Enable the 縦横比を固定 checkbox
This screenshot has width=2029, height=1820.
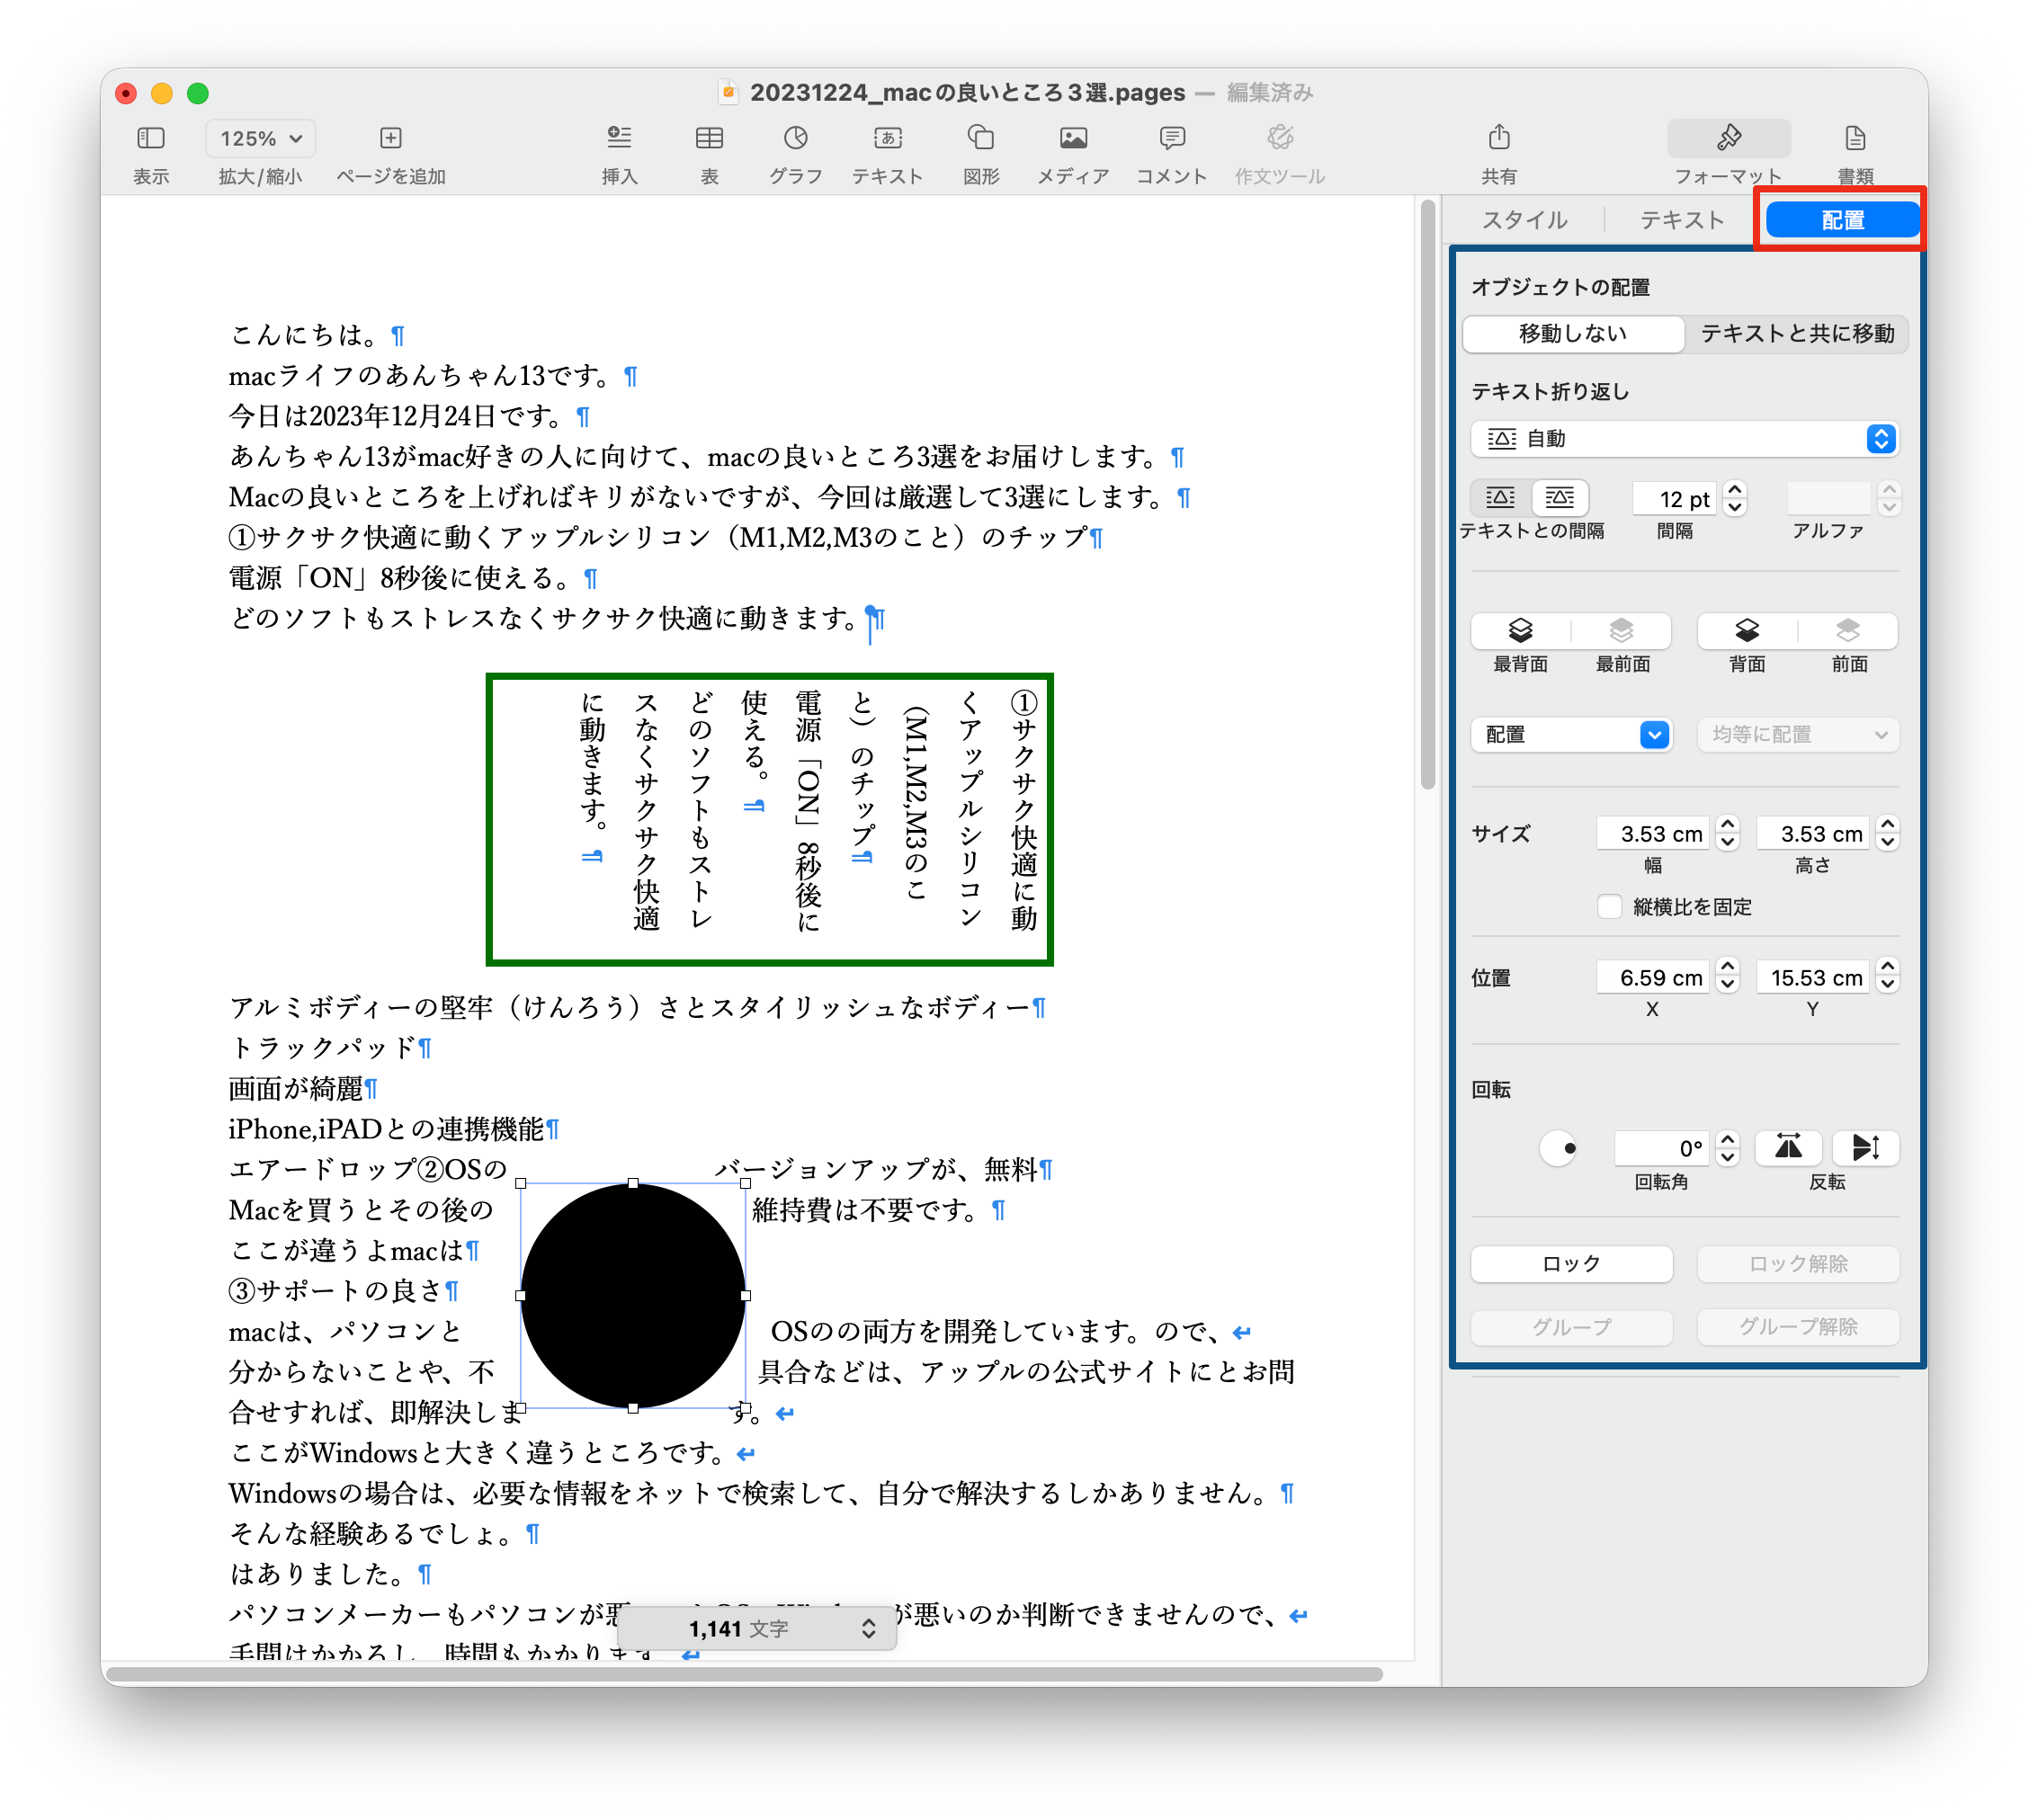(x=1609, y=907)
